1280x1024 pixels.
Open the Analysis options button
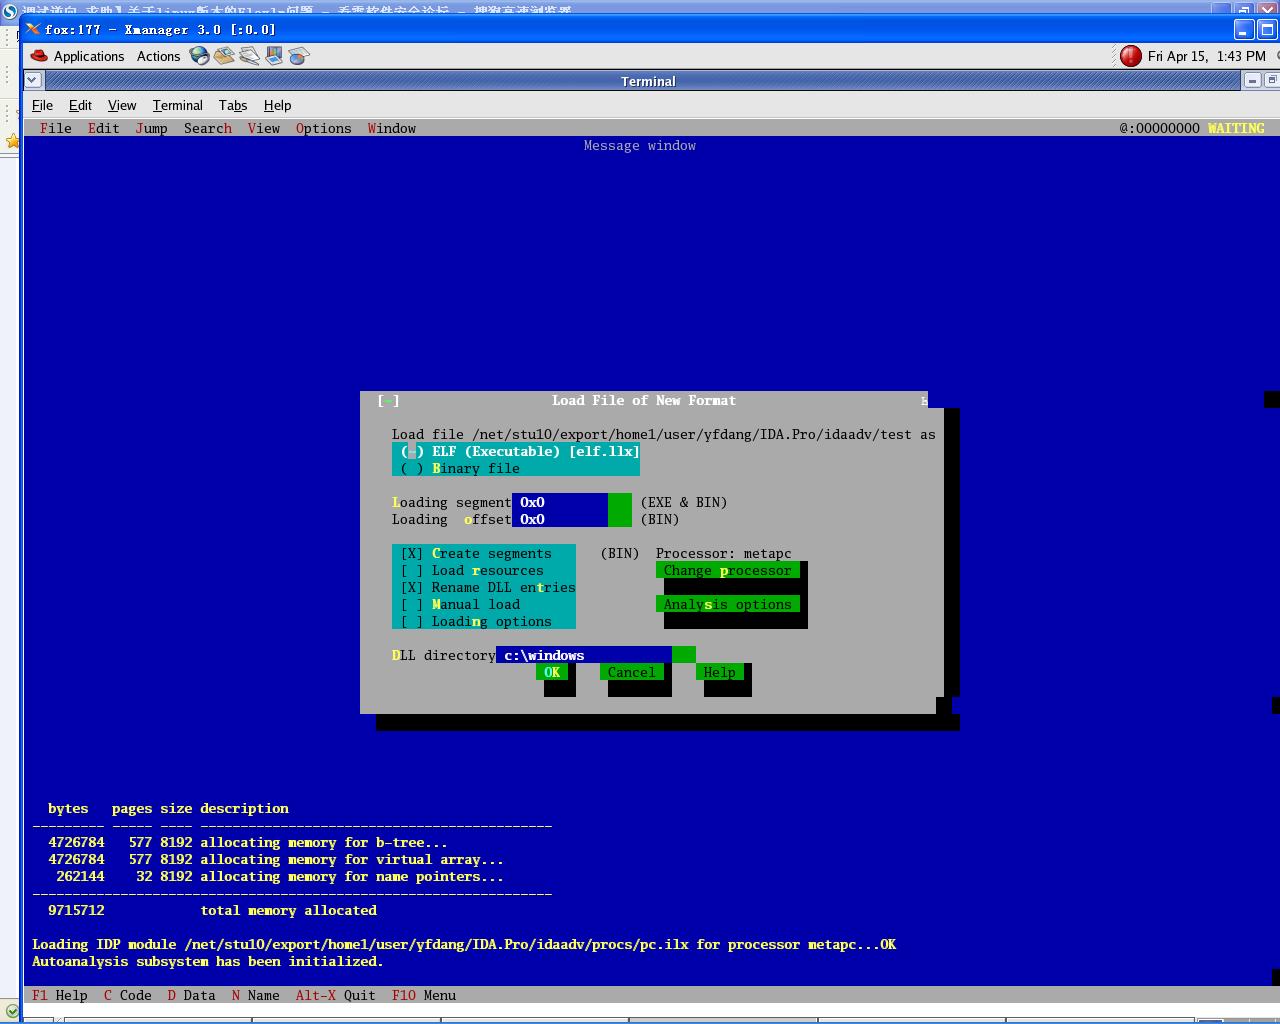coord(728,604)
